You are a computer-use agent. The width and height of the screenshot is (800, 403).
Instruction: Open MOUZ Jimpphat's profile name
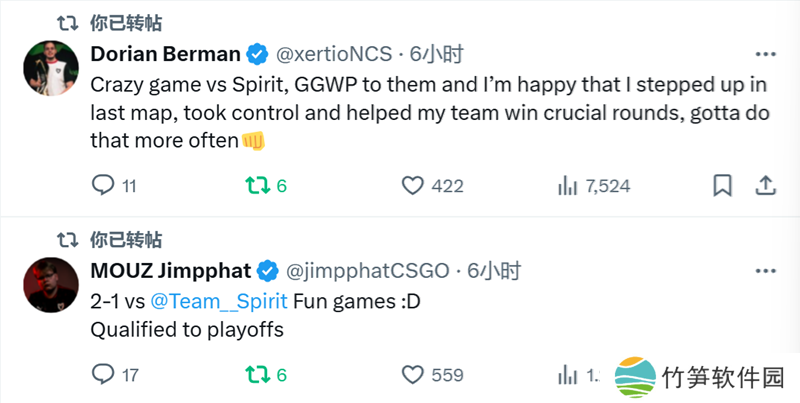point(170,270)
